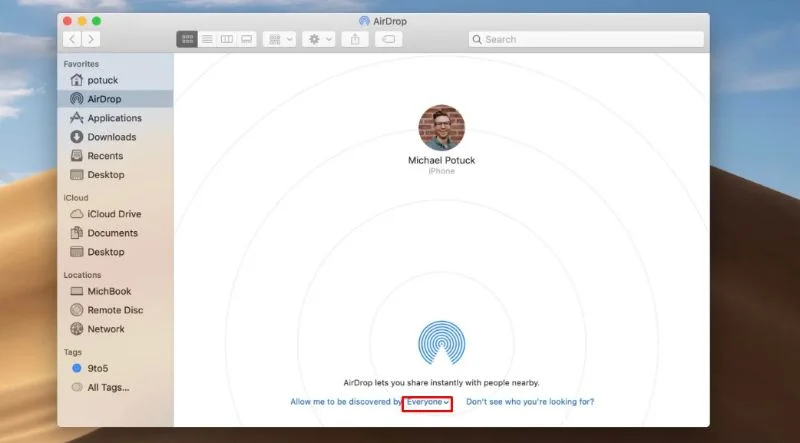The width and height of the screenshot is (800, 443).
Task: Select Network under Locations
Action: (x=115, y=329)
